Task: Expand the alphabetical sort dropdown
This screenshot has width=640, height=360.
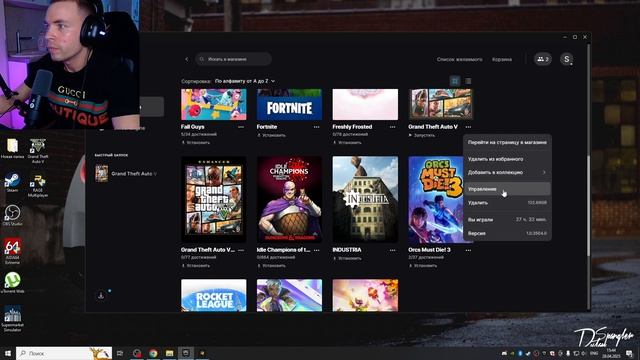Action: tap(245, 81)
